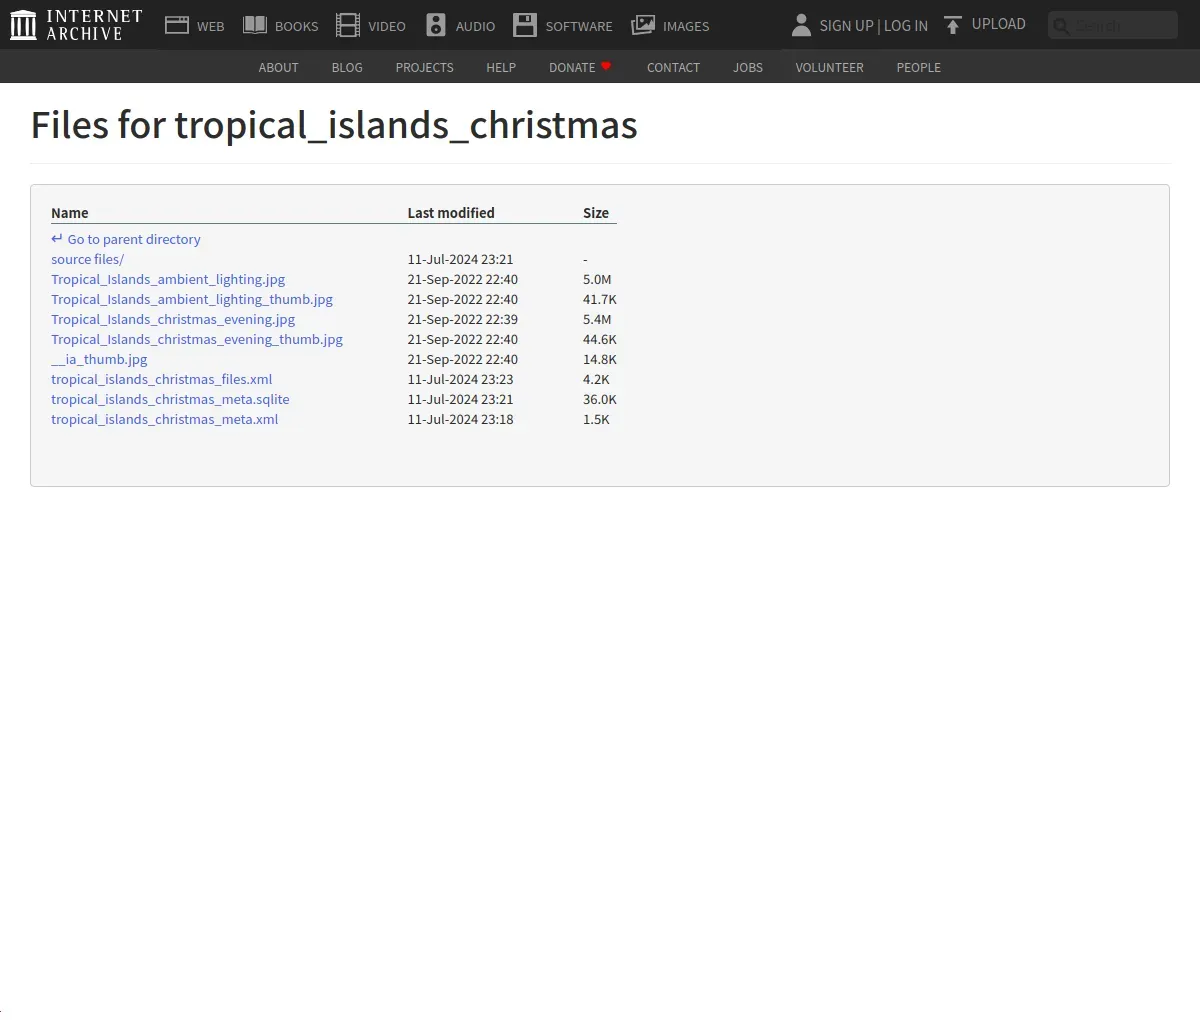Open tropical_islands_christmas_files.xml
Screen dimensions: 1200x1020
coord(162,379)
